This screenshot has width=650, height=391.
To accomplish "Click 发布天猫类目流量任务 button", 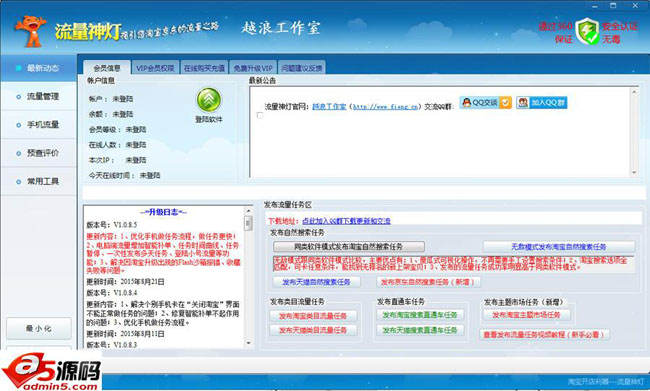I will (x=313, y=330).
